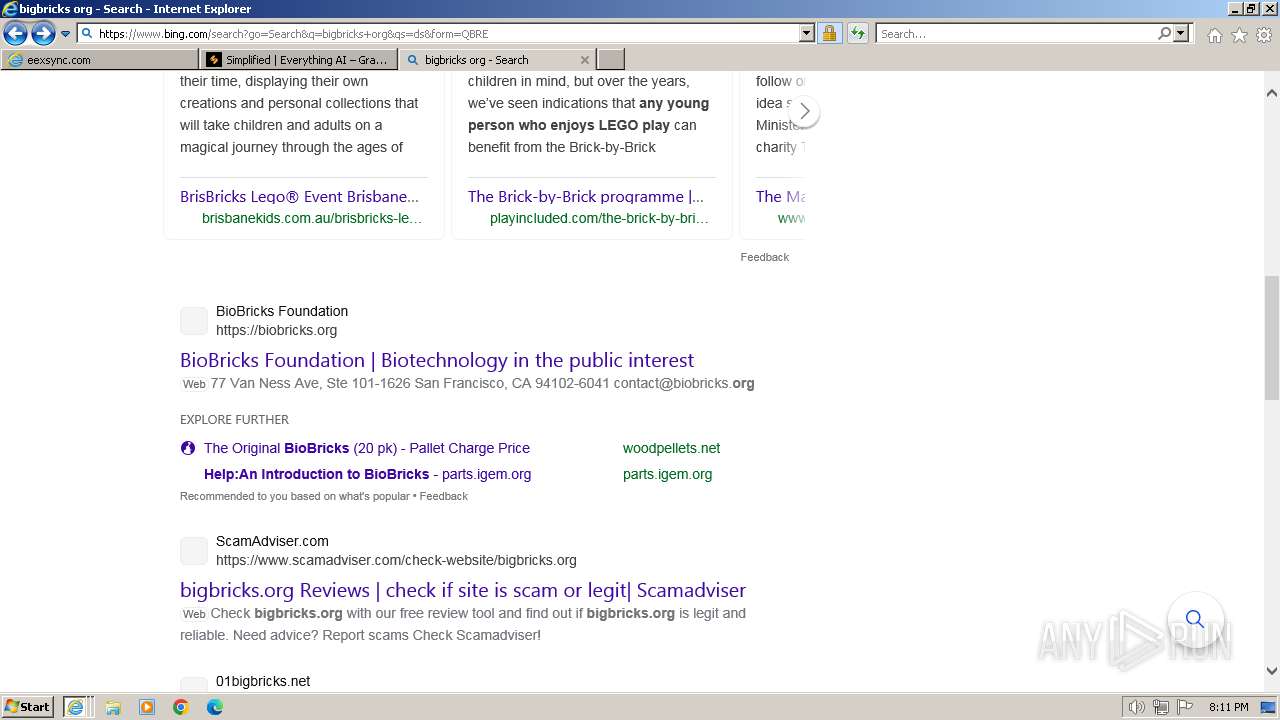
Task: Click the EXPLORE FURTHER heading
Action: [234, 419]
